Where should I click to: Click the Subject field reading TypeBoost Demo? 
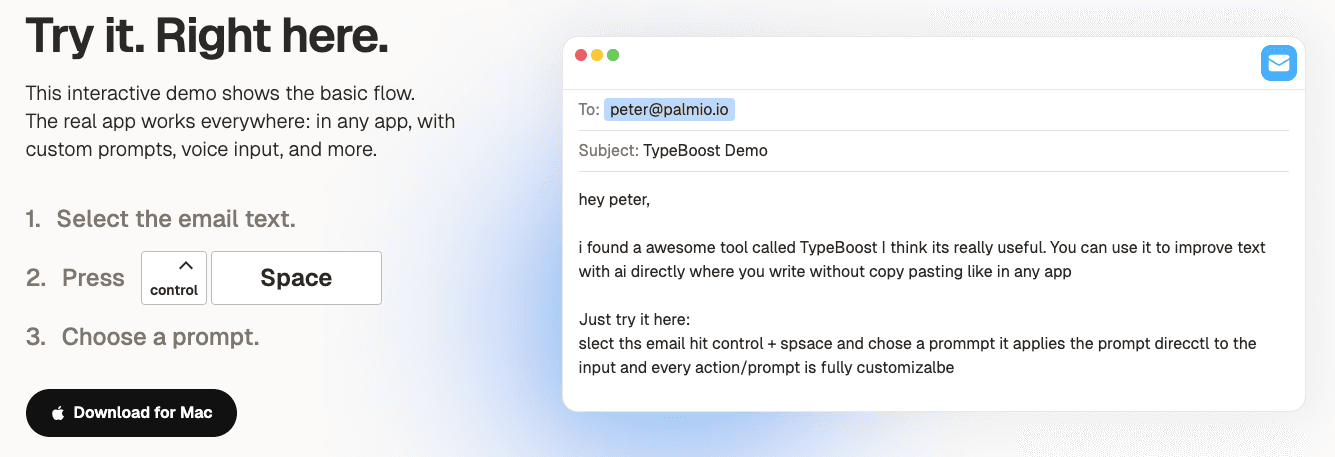(x=705, y=151)
